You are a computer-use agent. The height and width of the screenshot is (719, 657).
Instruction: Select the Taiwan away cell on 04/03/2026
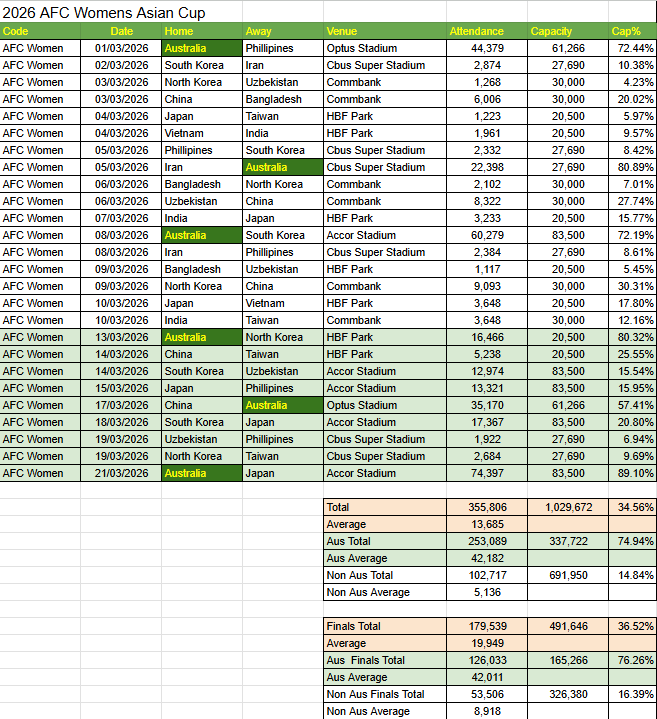[283, 116]
